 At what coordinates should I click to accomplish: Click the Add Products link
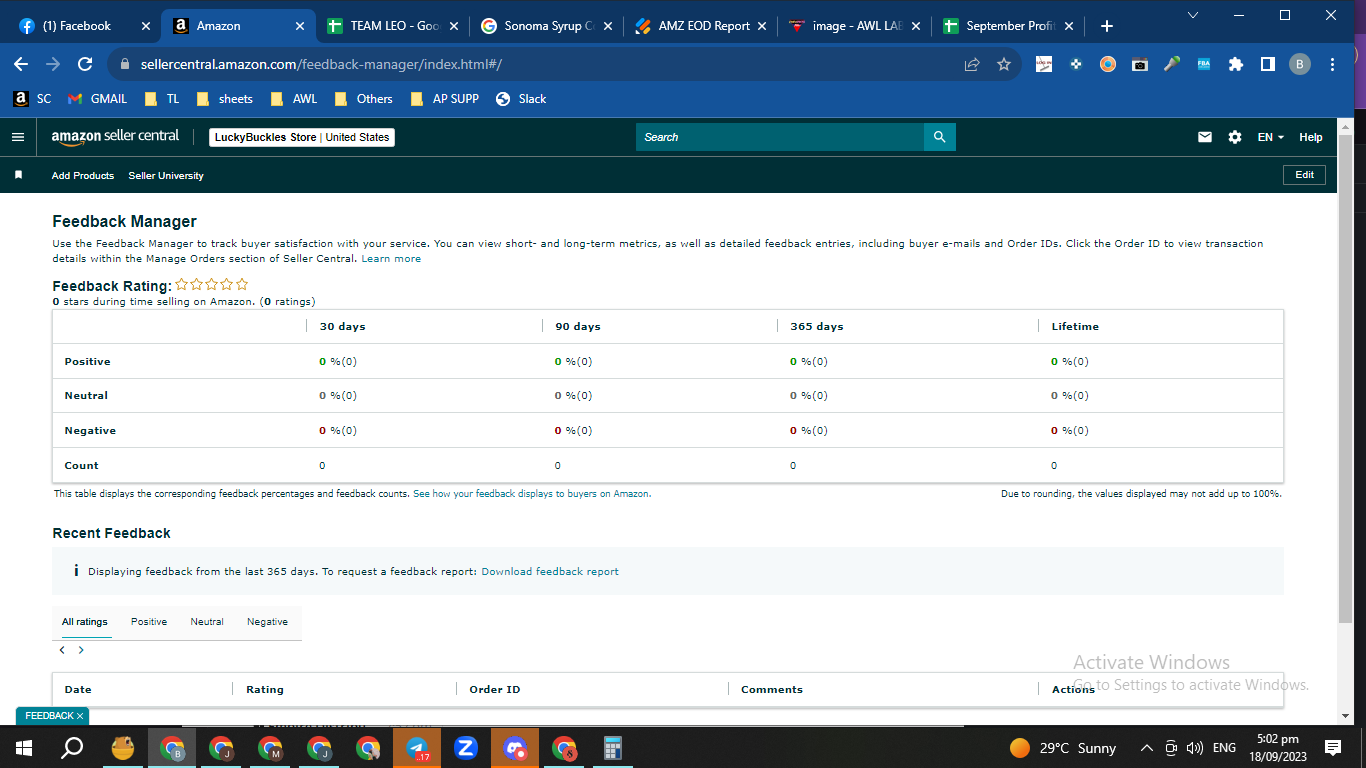(83, 175)
